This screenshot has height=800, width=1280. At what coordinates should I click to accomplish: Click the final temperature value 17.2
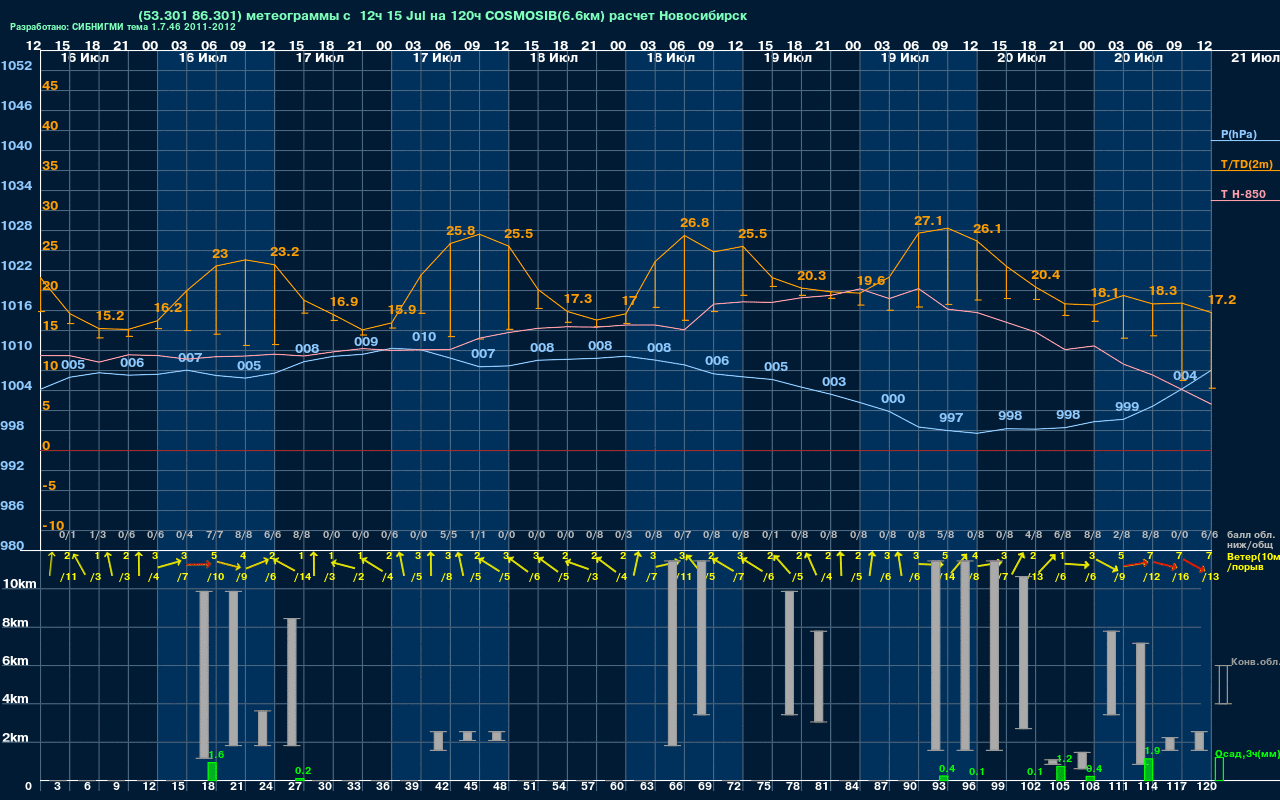pos(1222,300)
